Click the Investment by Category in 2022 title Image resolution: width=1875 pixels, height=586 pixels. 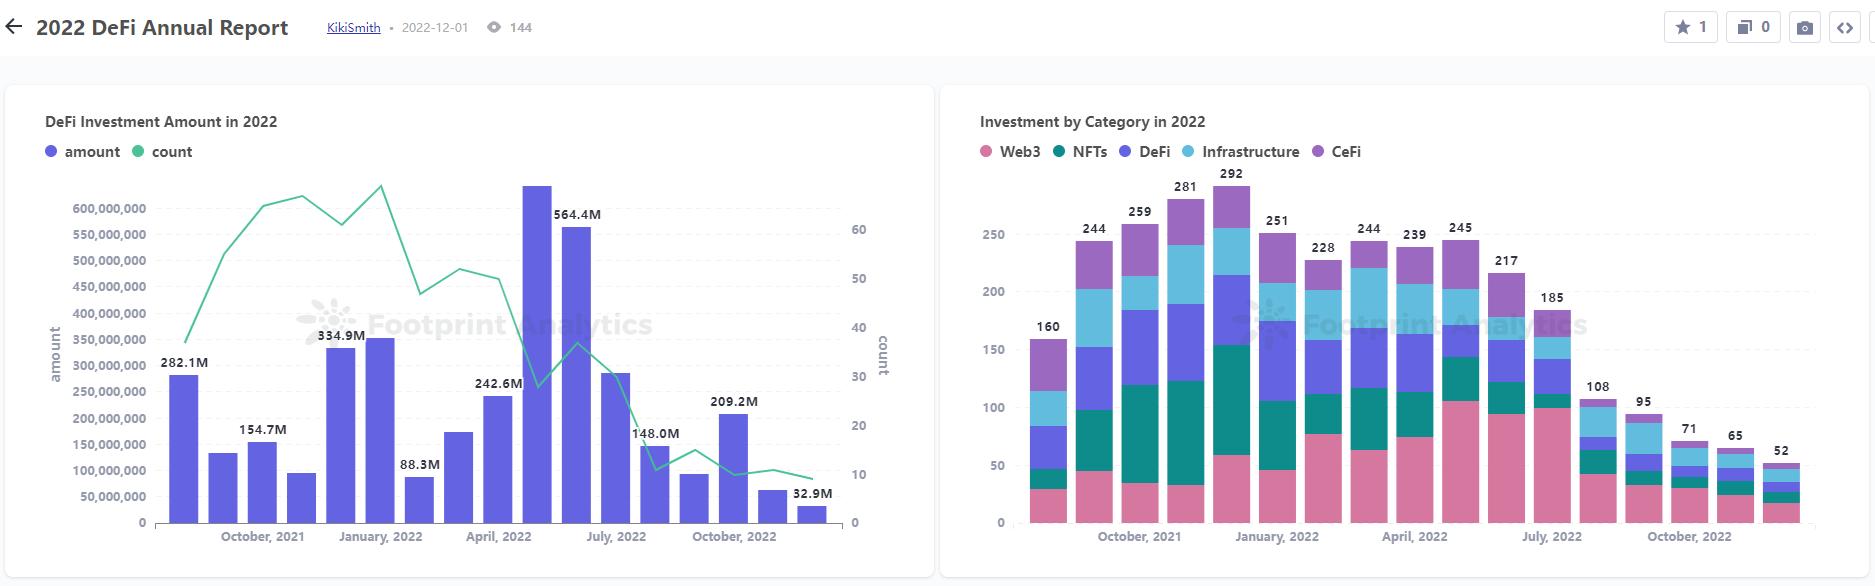(x=1092, y=122)
